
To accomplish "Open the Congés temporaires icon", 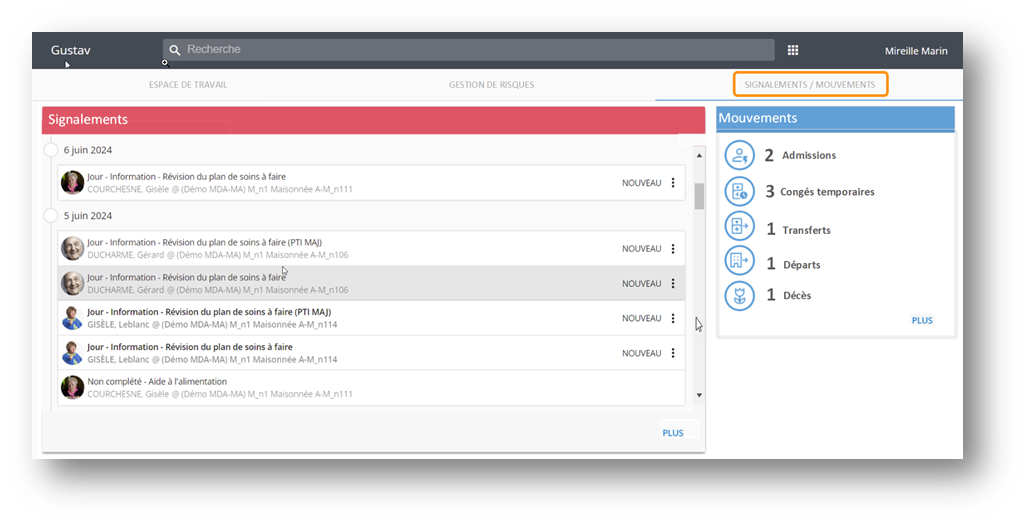I will point(739,191).
